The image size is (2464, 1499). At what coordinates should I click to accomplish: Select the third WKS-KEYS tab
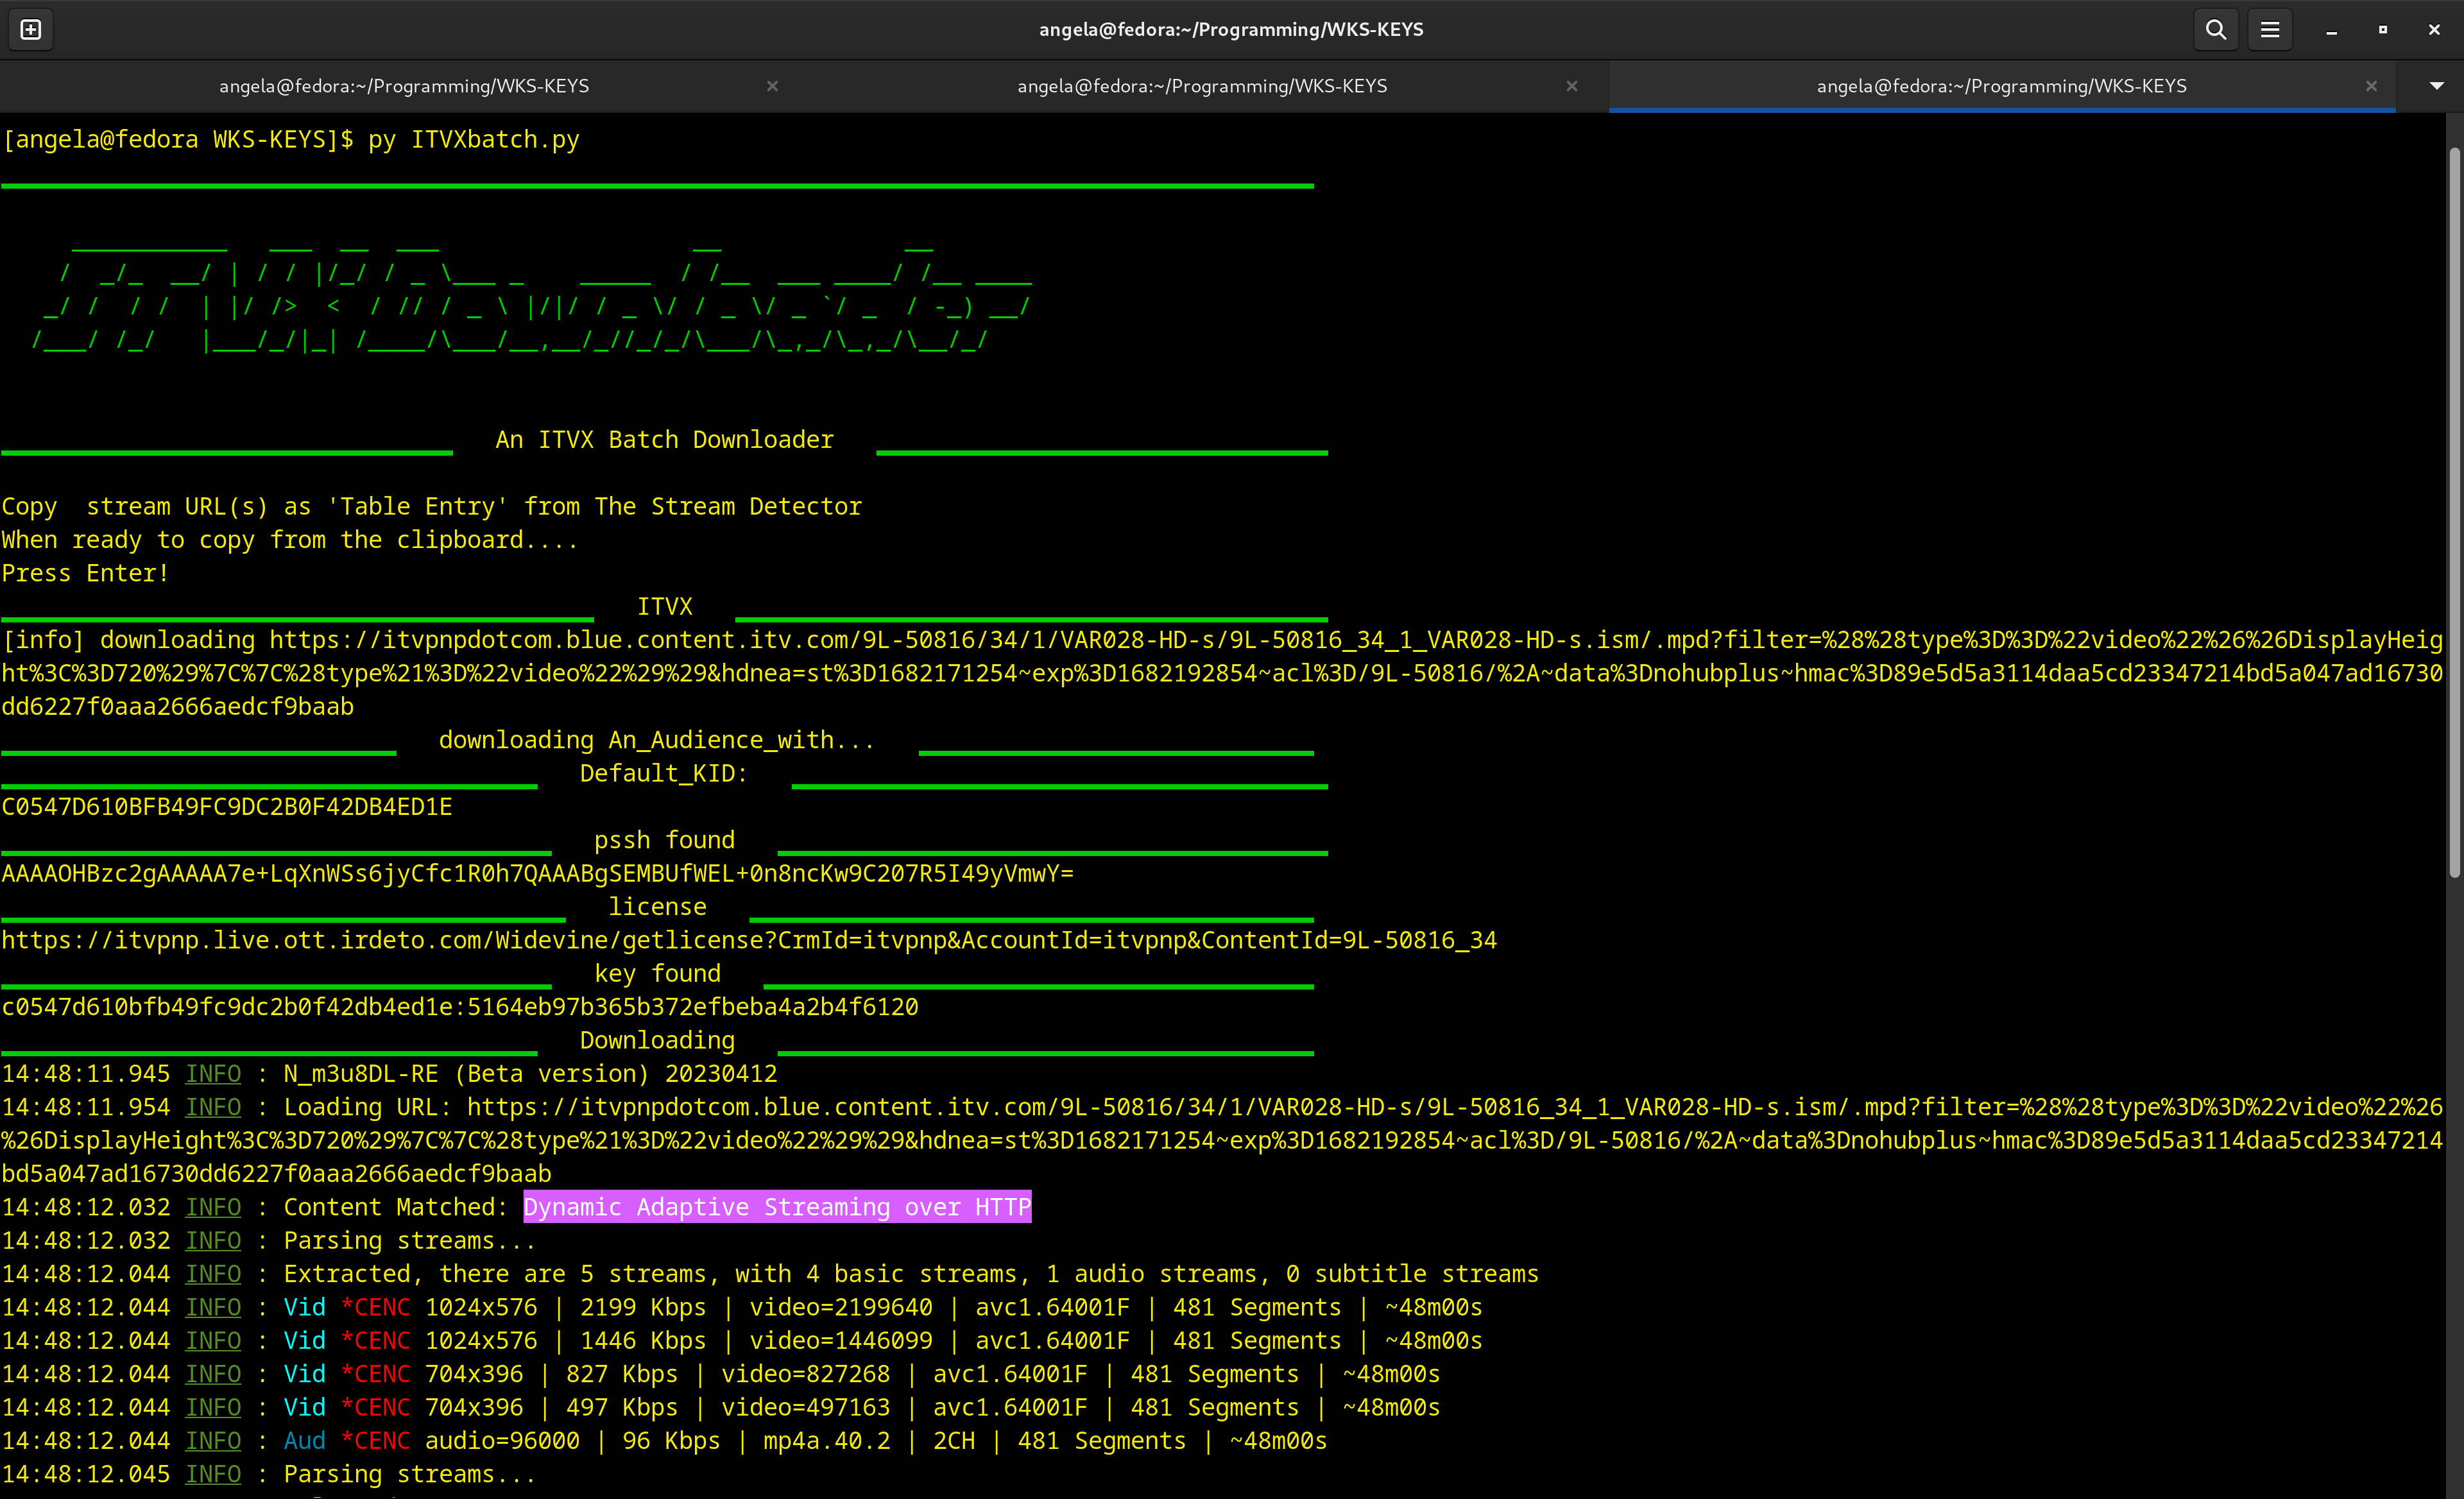tap(2001, 86)
